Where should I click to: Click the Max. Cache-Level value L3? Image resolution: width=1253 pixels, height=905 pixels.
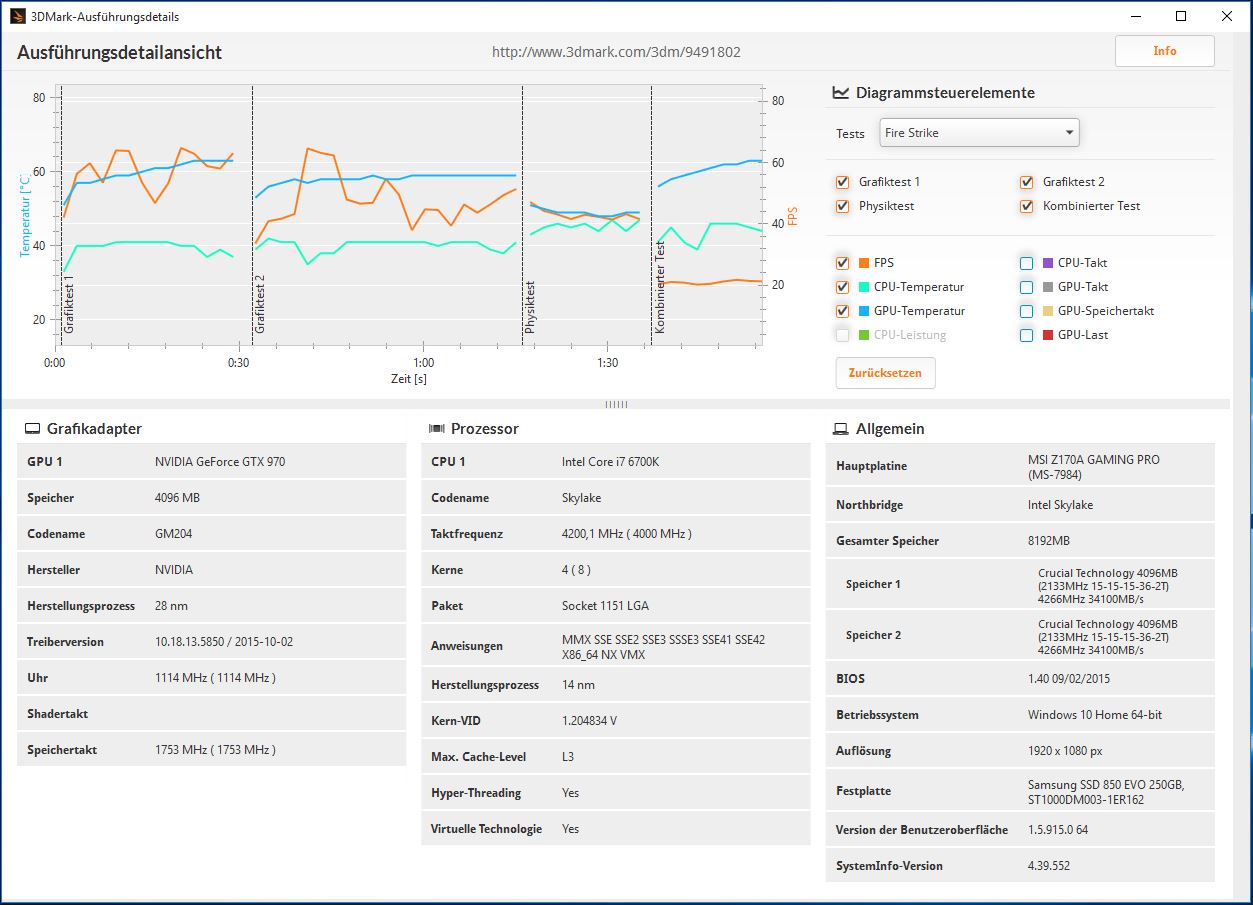568,757
